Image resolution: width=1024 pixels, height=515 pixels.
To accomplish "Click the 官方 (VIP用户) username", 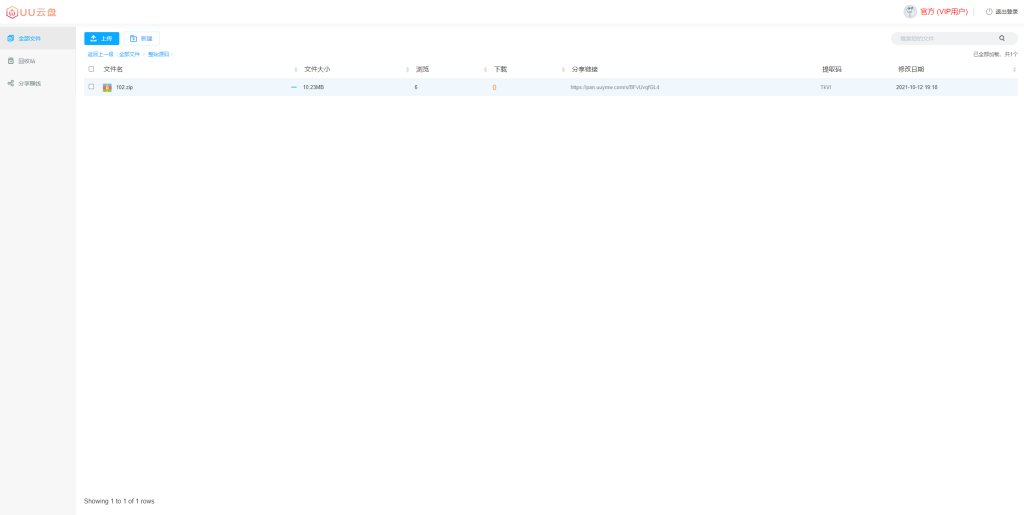I will pos(944,12).
